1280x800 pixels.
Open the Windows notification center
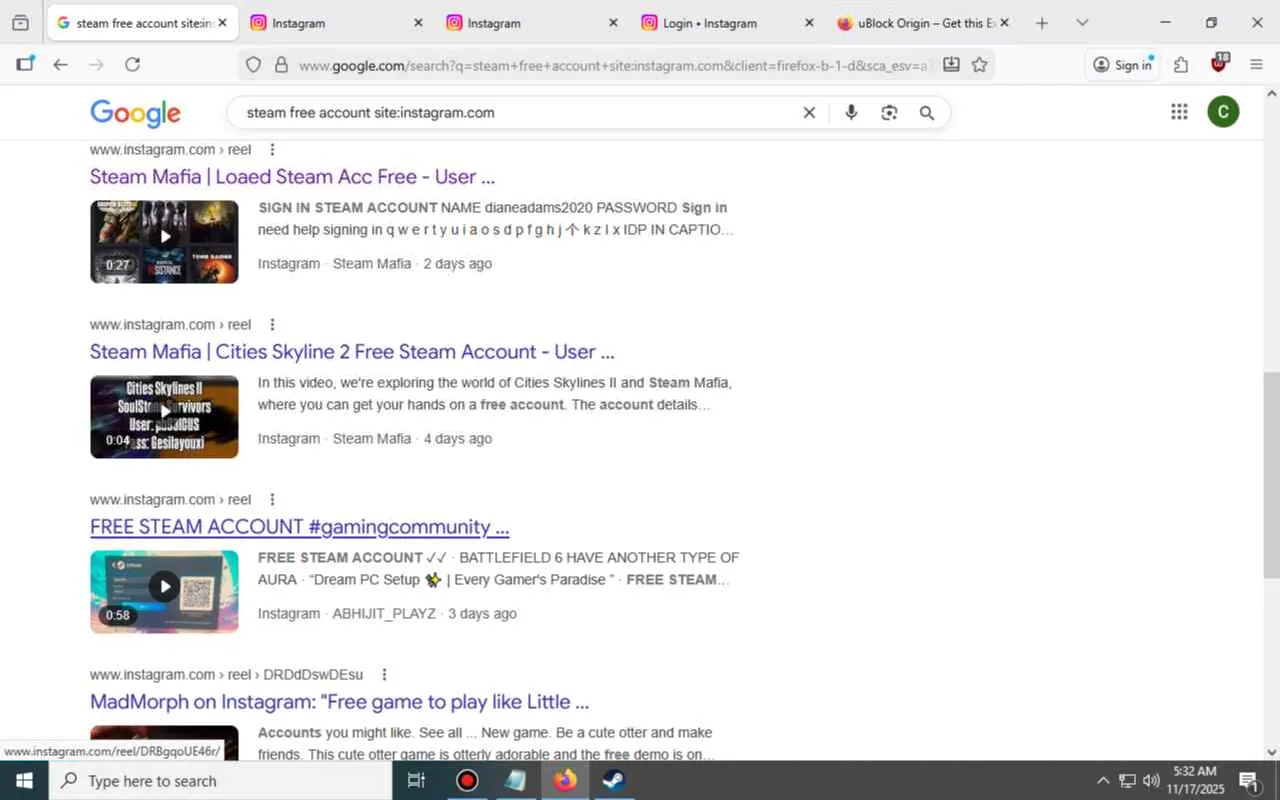[1250, 781]
